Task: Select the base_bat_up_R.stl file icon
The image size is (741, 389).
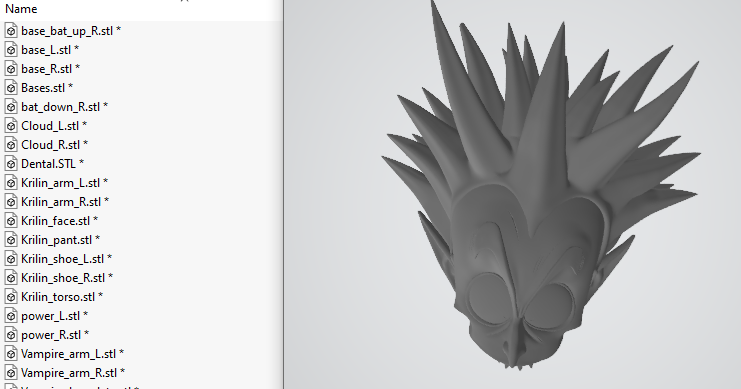Action: pyautogui.click(x=11, y=31)
